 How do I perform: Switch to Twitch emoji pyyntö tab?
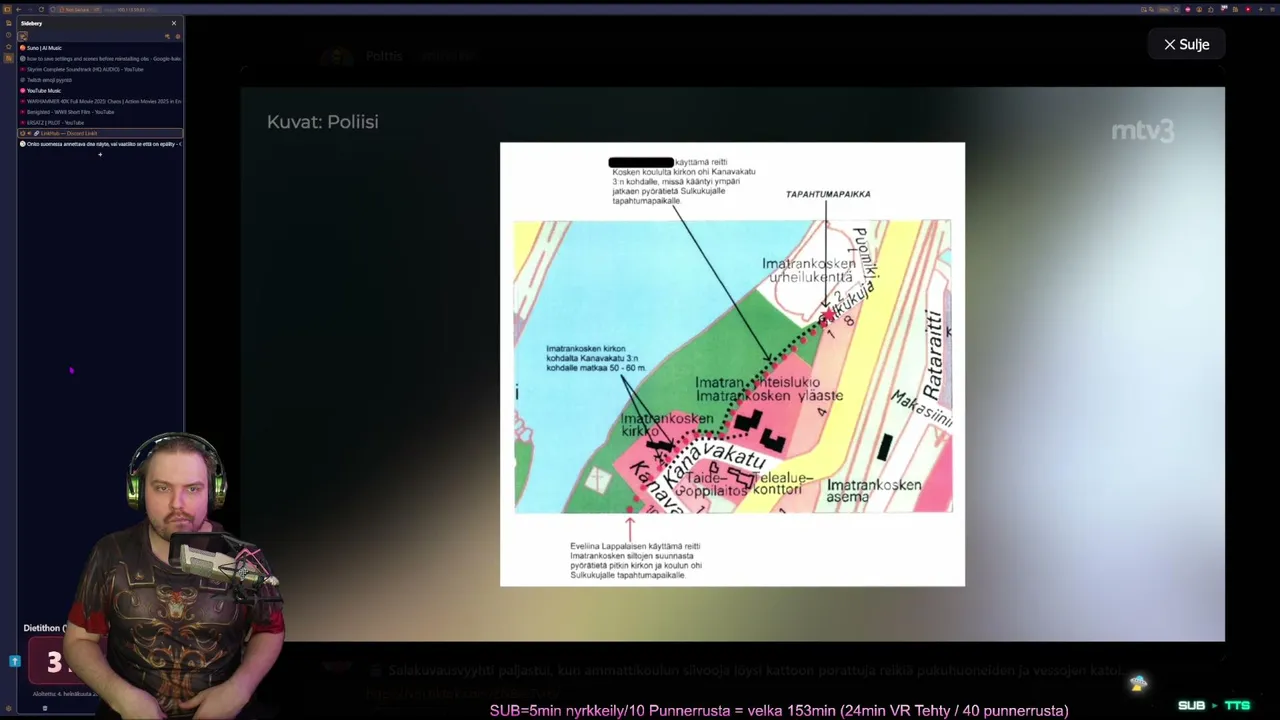tap(100, 80)
